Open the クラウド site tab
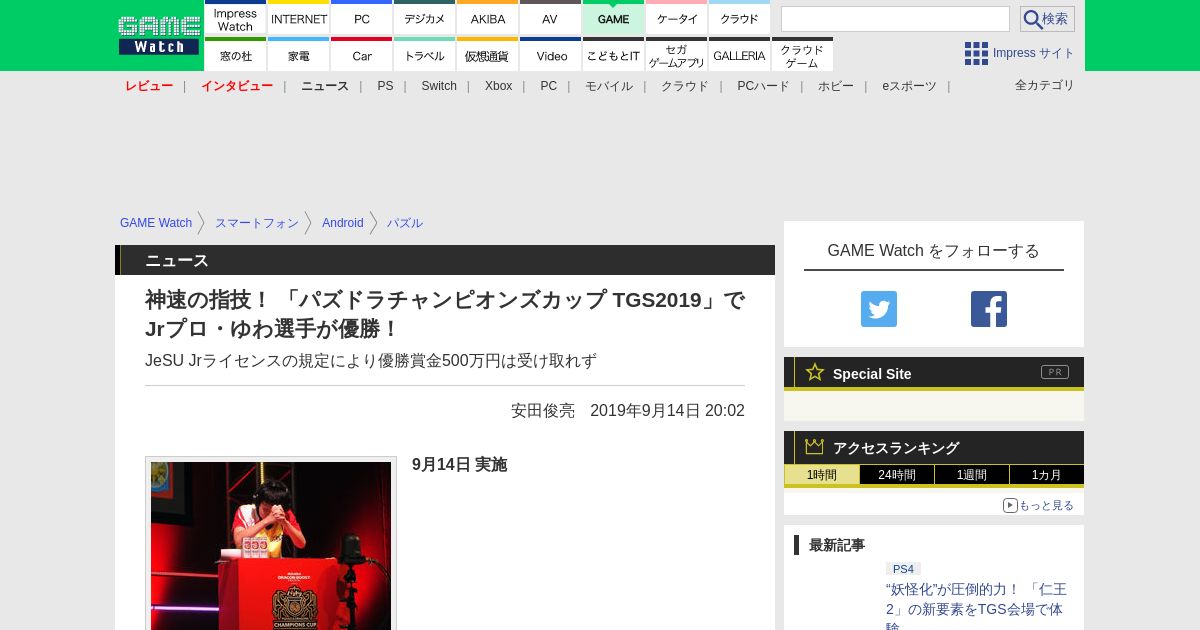1200x630 pixels. pyautogui.click(x=739, y=18)
